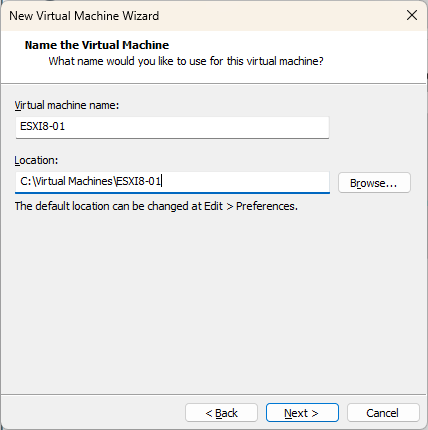Return to previous step with < Back
The width and height of the screenshot is (428, 430).
(221, 413)
